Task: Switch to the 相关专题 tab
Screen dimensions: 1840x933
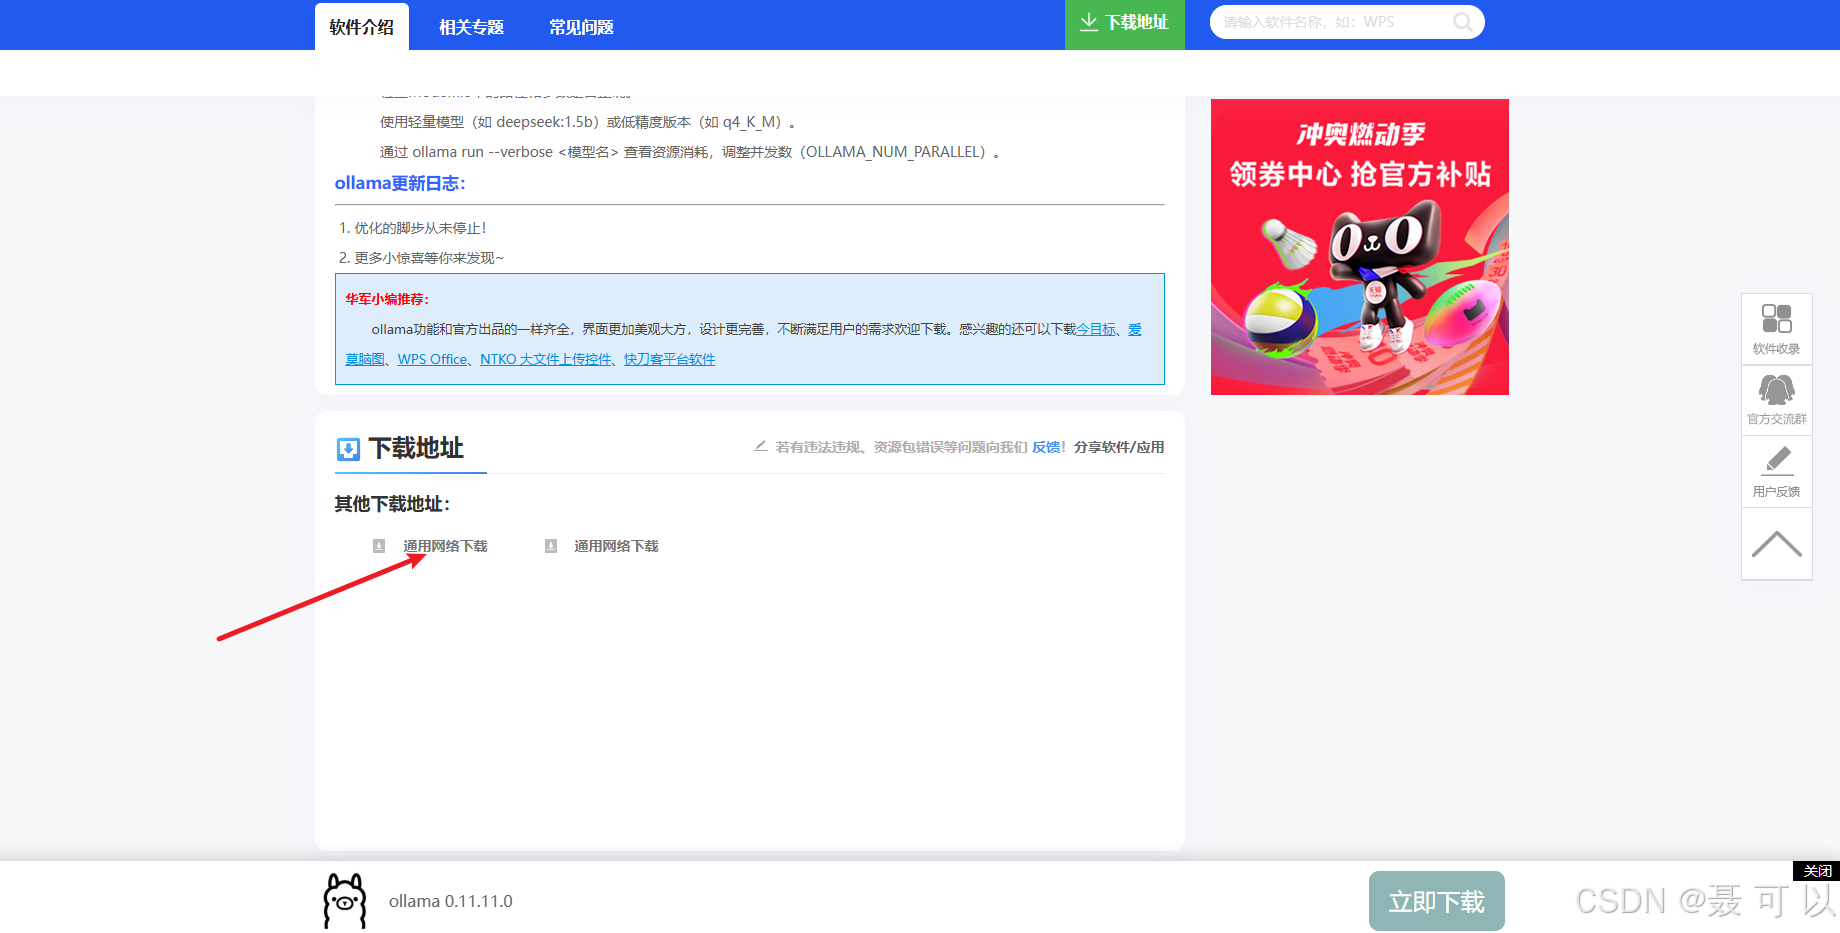Action: pos(470,27)
